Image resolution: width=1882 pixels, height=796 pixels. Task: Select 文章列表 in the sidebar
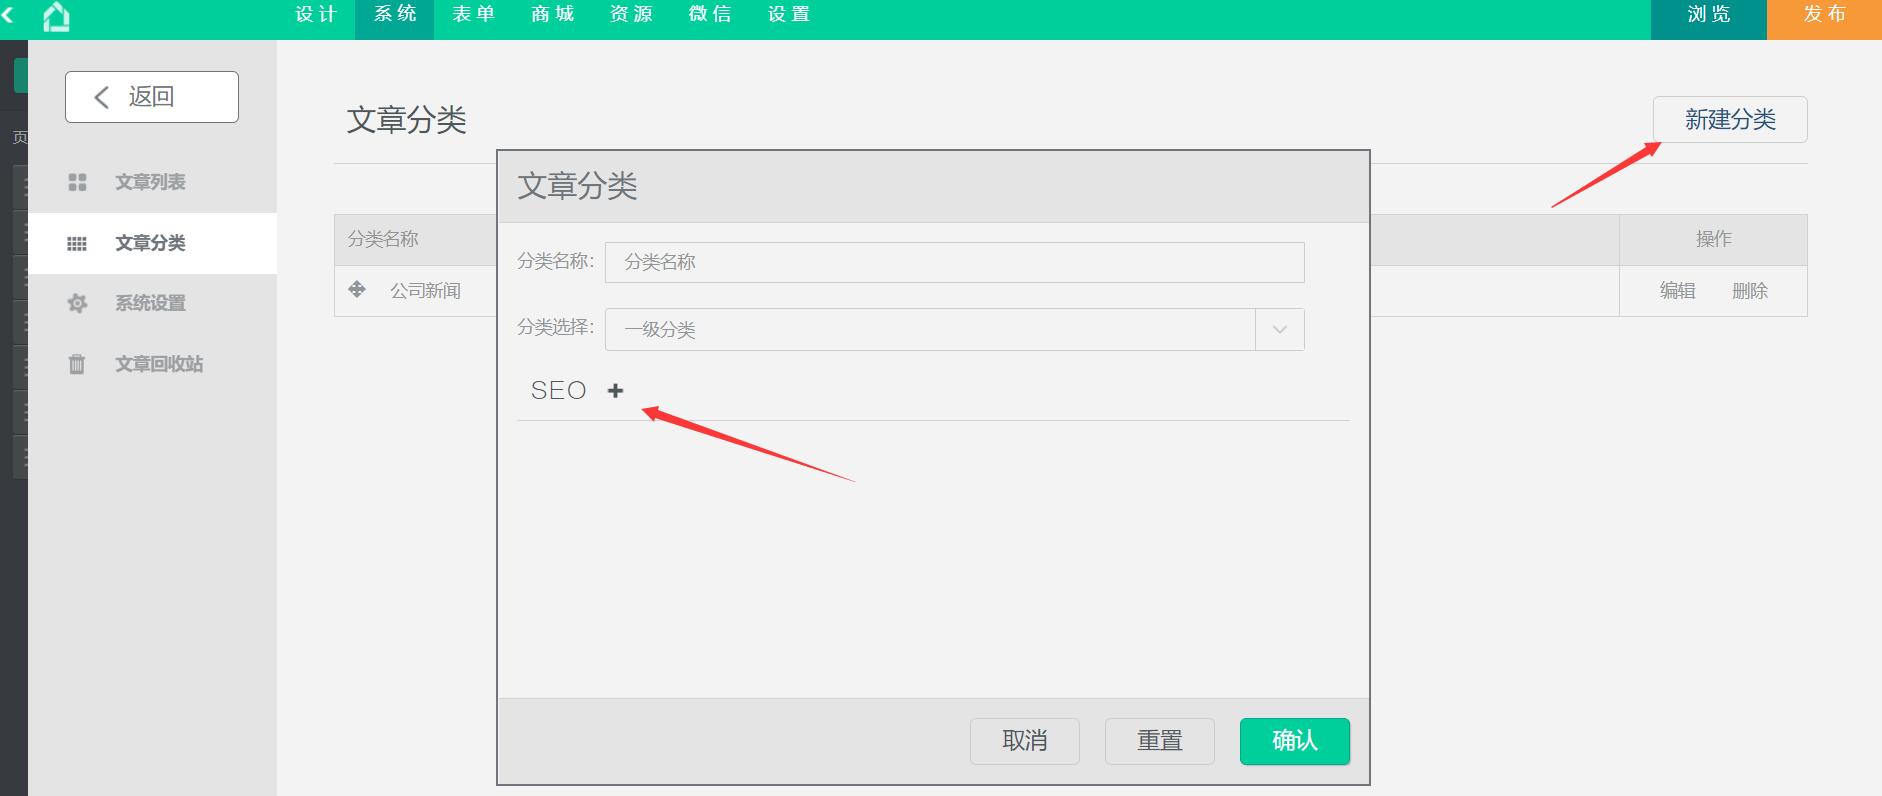[x=152, y=182]
